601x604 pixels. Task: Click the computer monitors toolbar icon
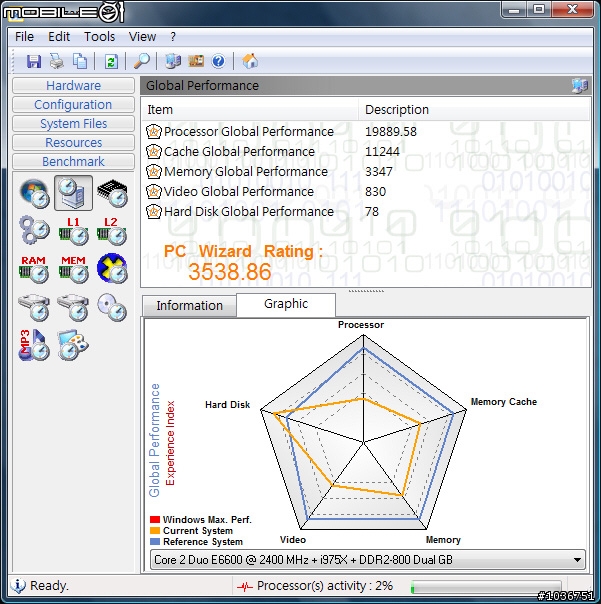pos(173,61)
